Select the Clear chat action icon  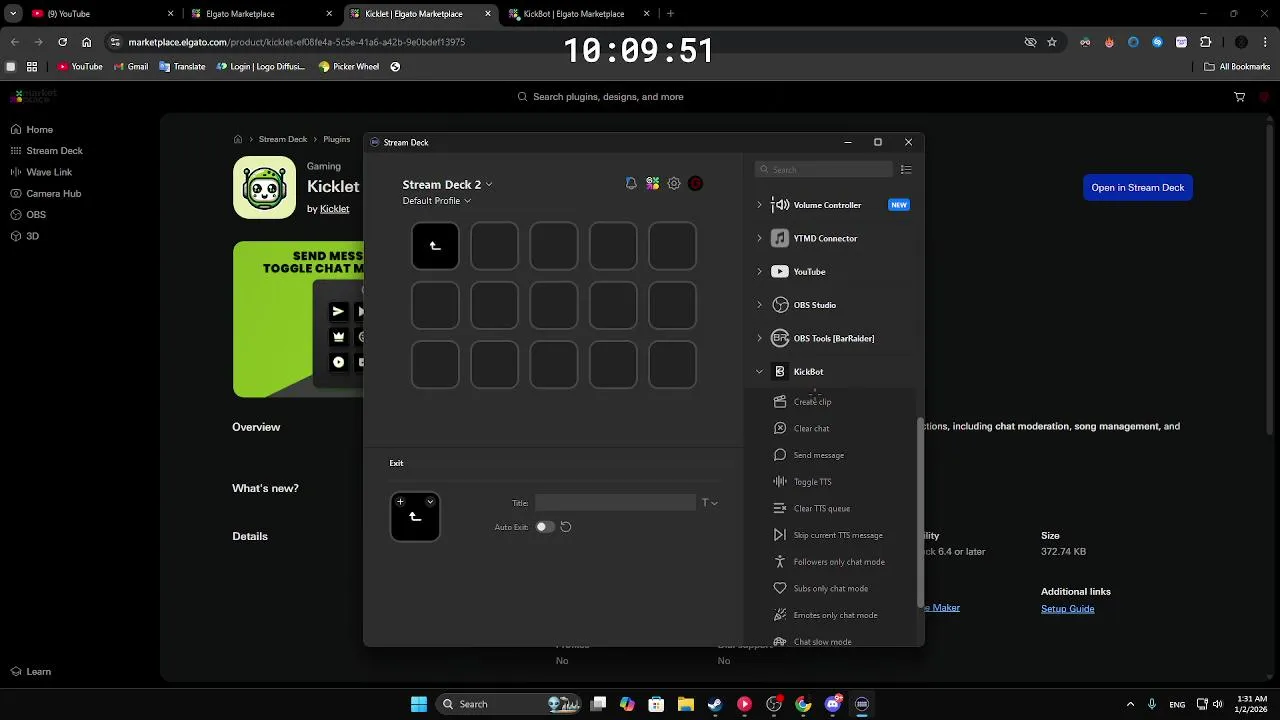pos(780,428)
